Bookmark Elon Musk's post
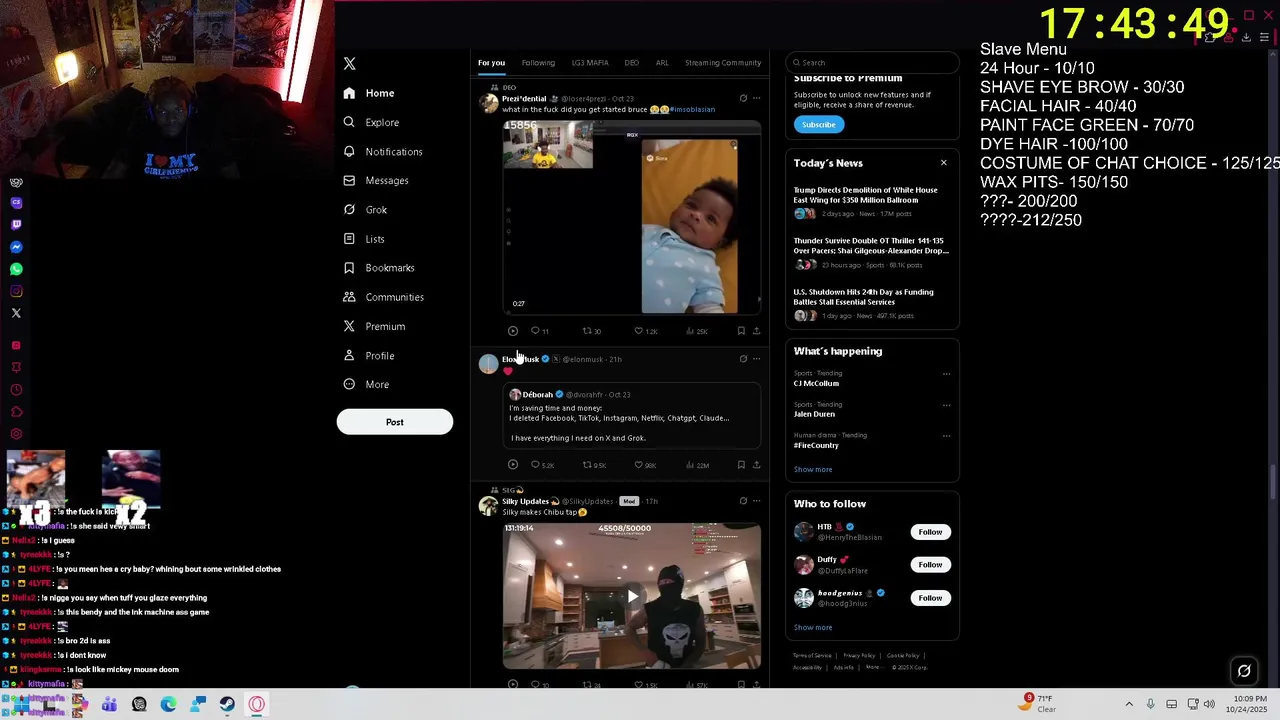1280x720 pixels. point(741,465)
